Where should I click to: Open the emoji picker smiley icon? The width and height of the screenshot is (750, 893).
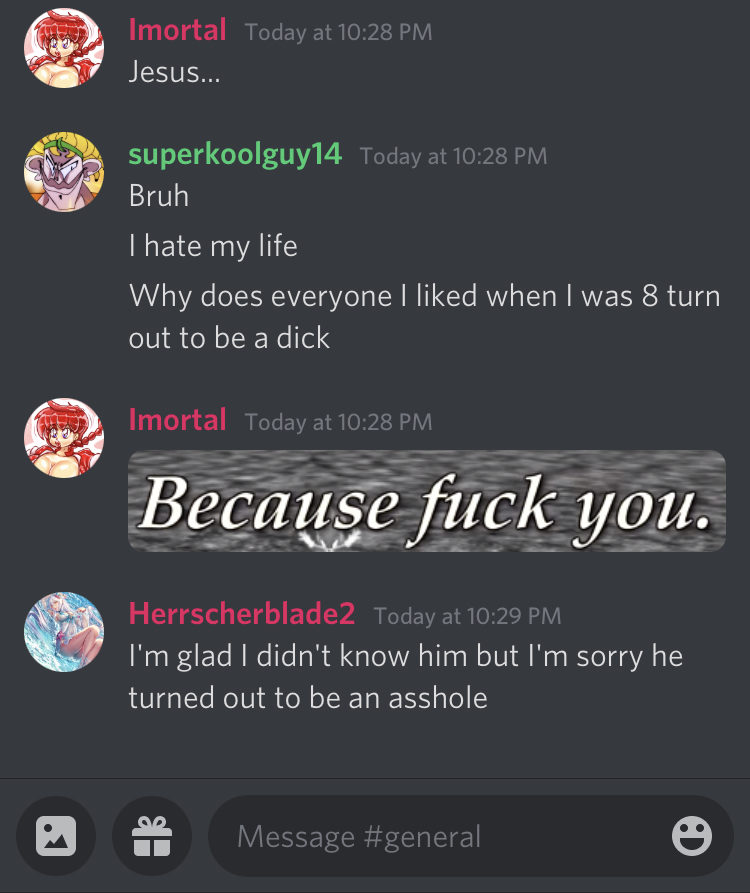click(692, 836)
